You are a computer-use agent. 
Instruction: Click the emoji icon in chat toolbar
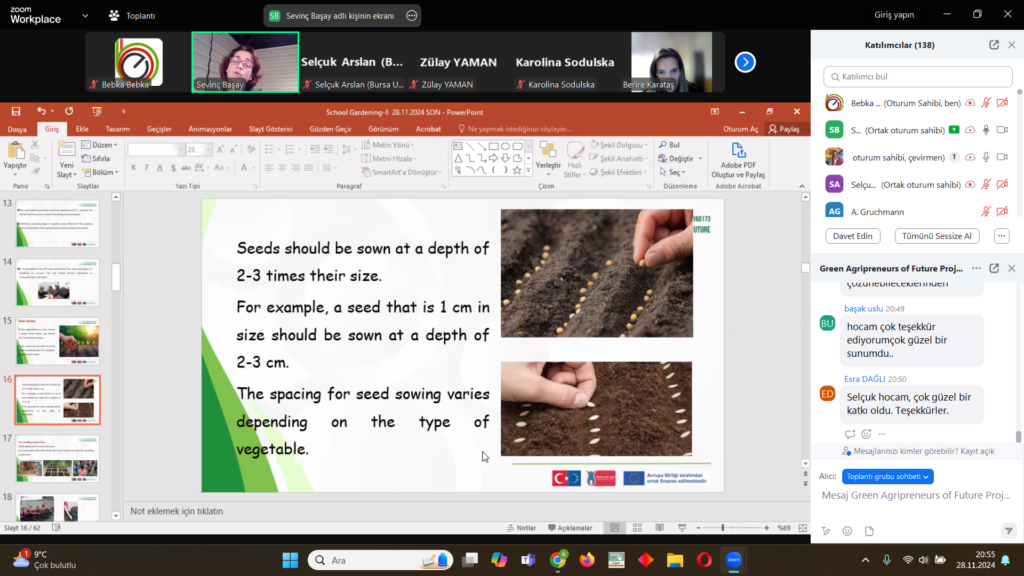(847, 531)
